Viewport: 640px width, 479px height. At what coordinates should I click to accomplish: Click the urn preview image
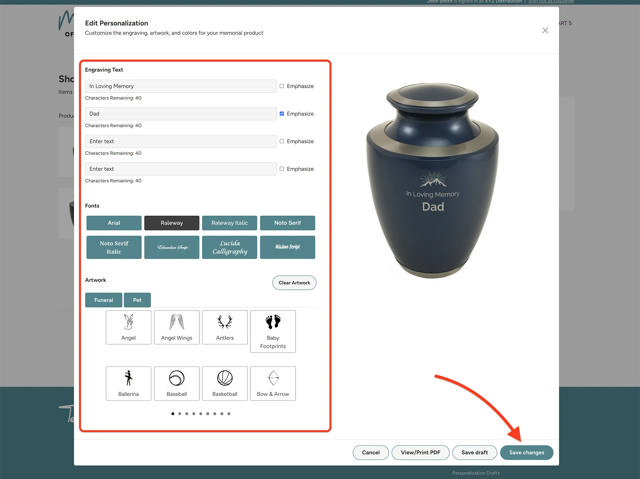[433, 180]
